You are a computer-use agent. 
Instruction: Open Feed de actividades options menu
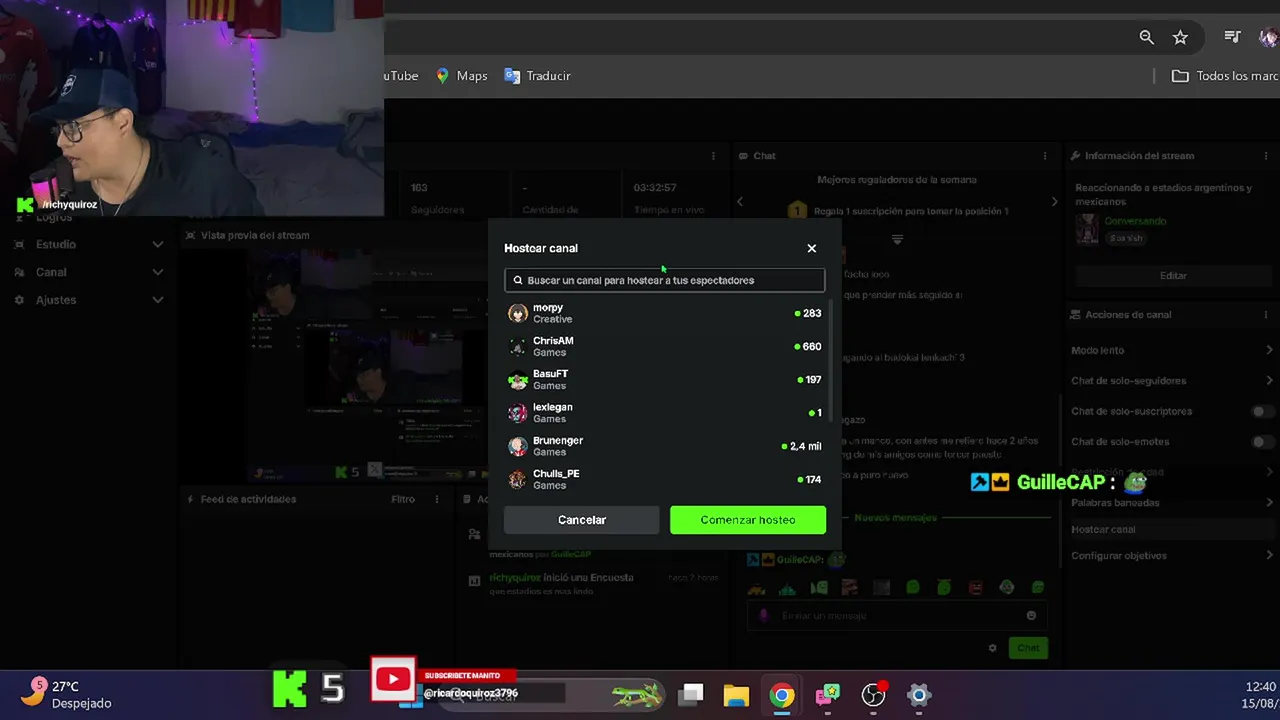point(436,499)
